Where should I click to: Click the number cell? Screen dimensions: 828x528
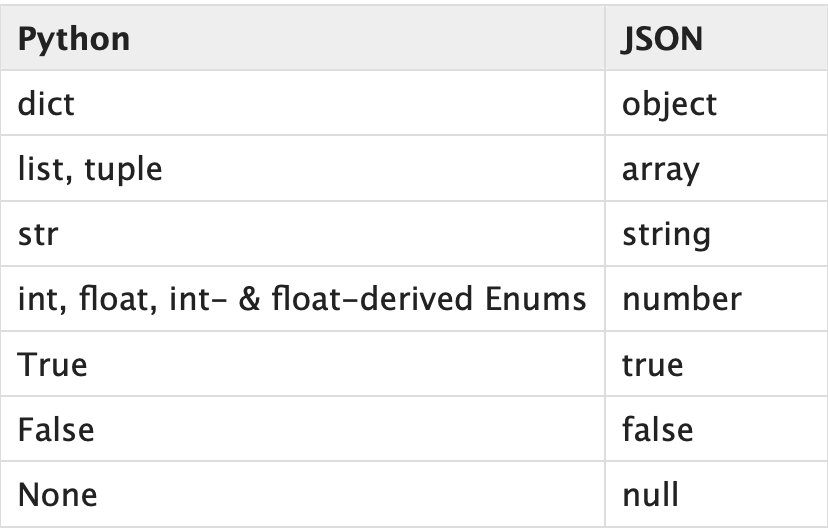pyautogui.click(x=717, y=299)
